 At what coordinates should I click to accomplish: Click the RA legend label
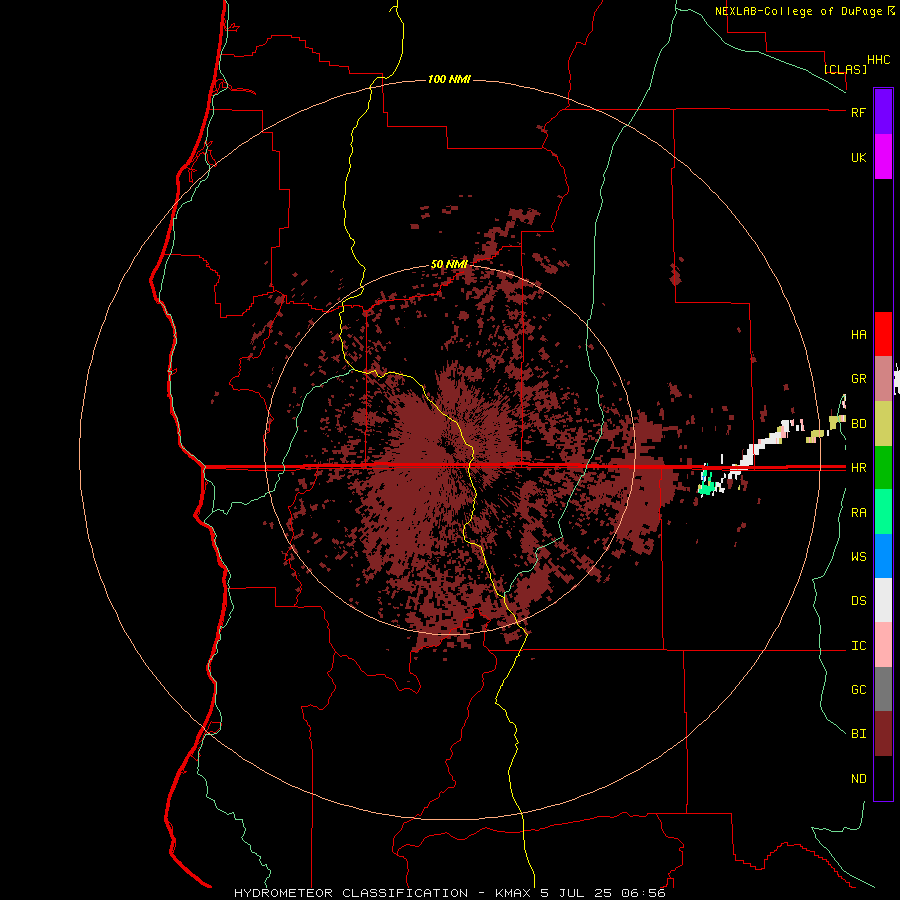click(x=858, y=512)
